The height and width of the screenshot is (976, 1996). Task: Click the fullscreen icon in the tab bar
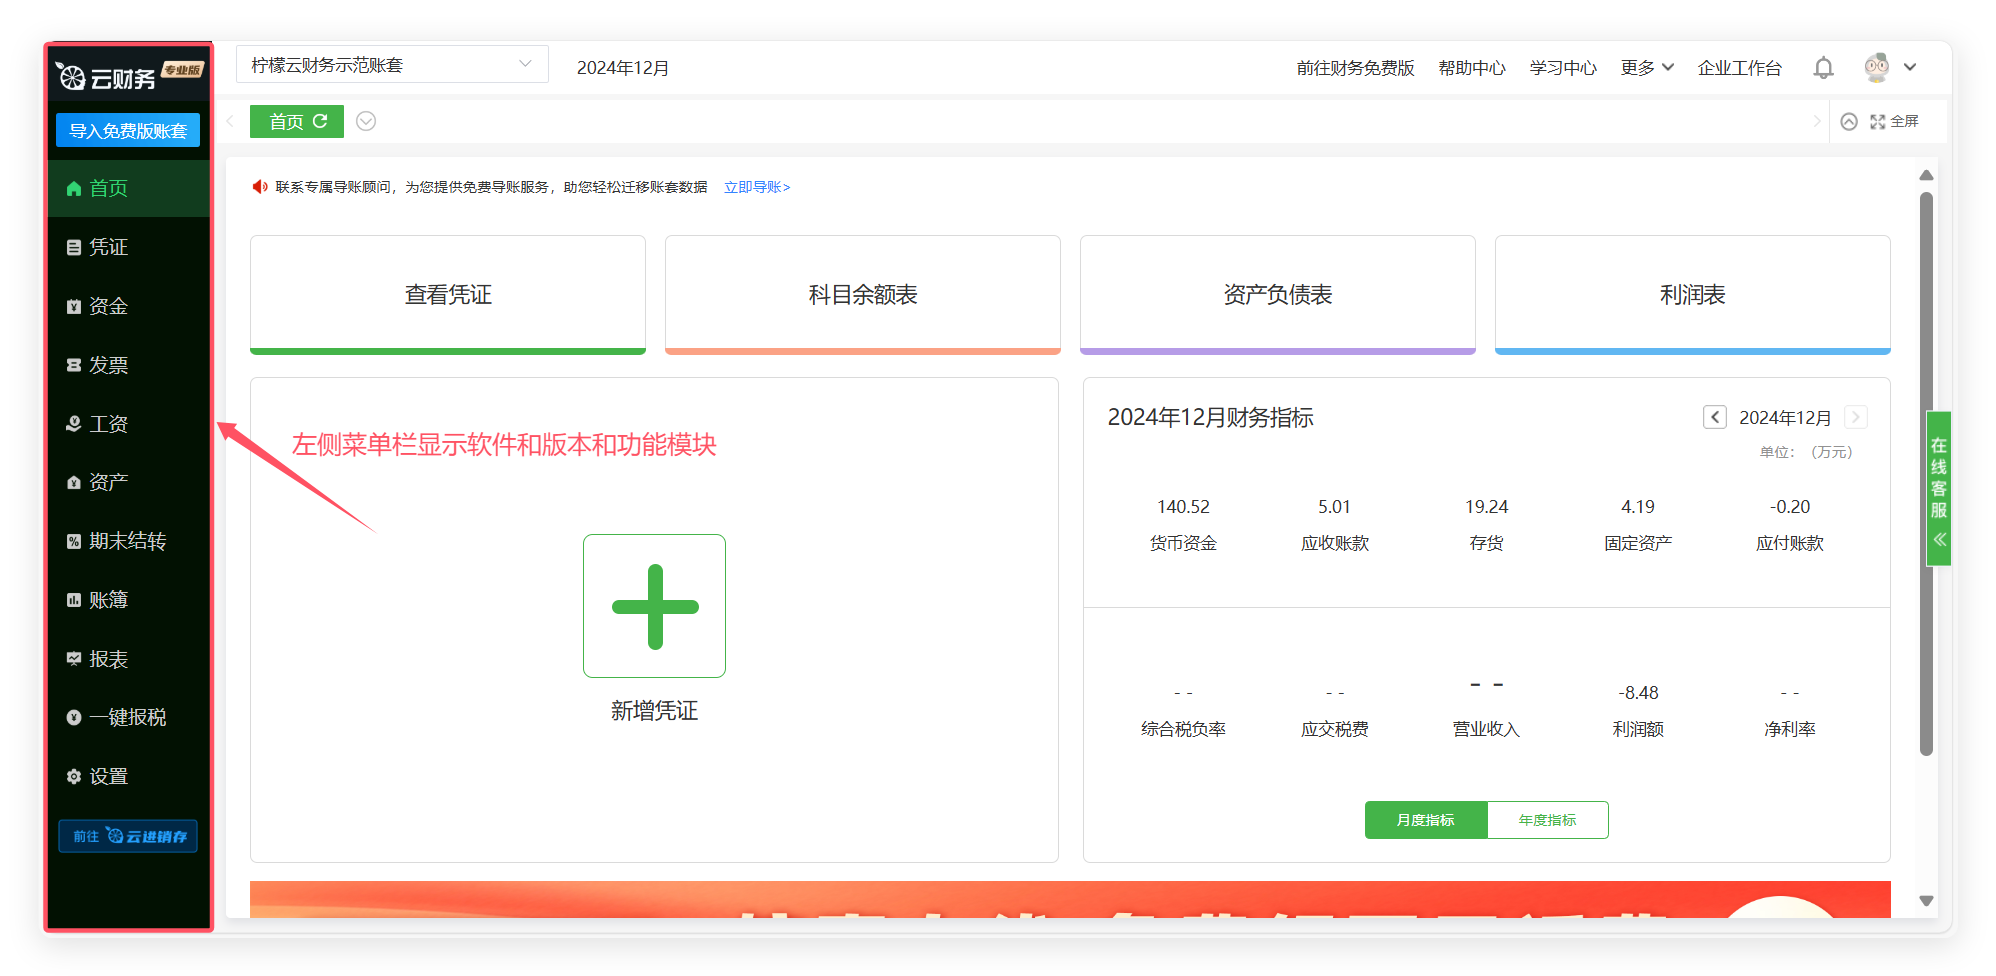click(1878, 122)
